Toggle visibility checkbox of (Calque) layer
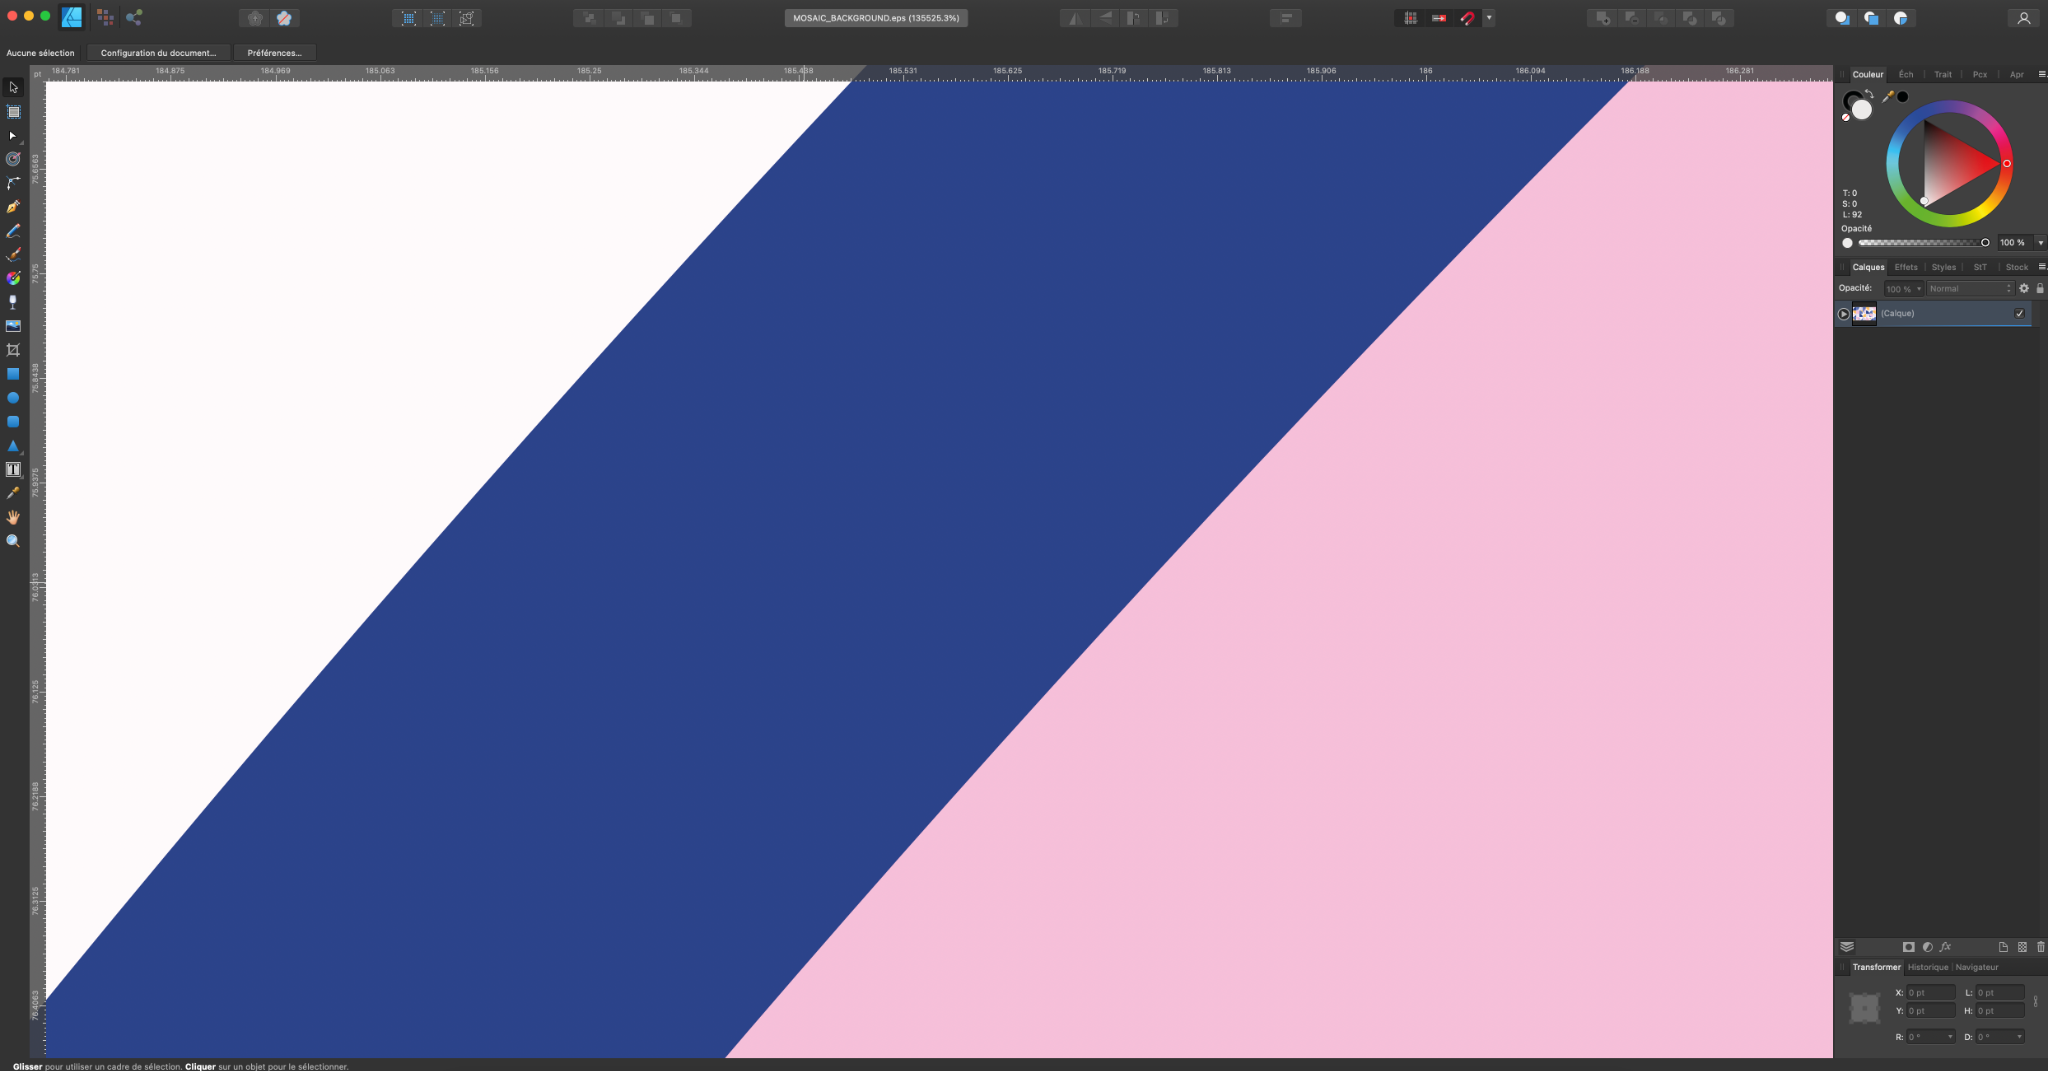Screen dimensions: 2048x1071 point(2019,313)
